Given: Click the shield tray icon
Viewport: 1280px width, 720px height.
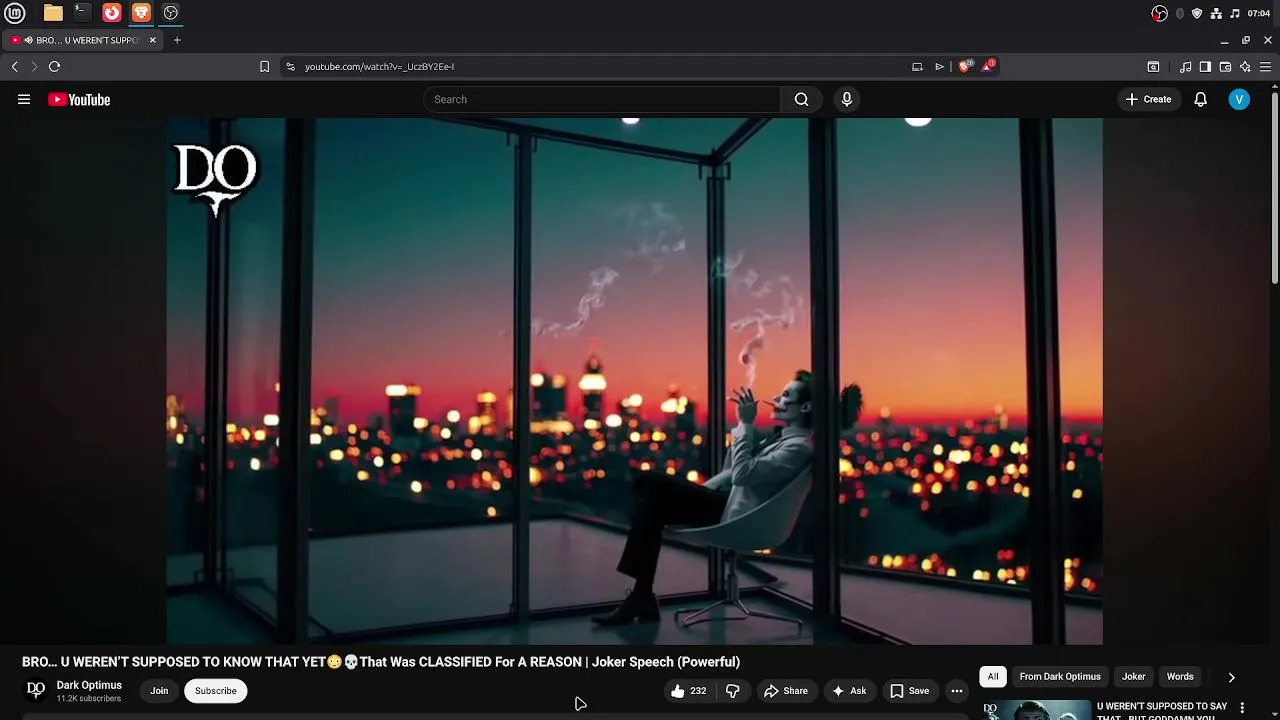Looking at the screenshot, I should tap(1197, 13).
